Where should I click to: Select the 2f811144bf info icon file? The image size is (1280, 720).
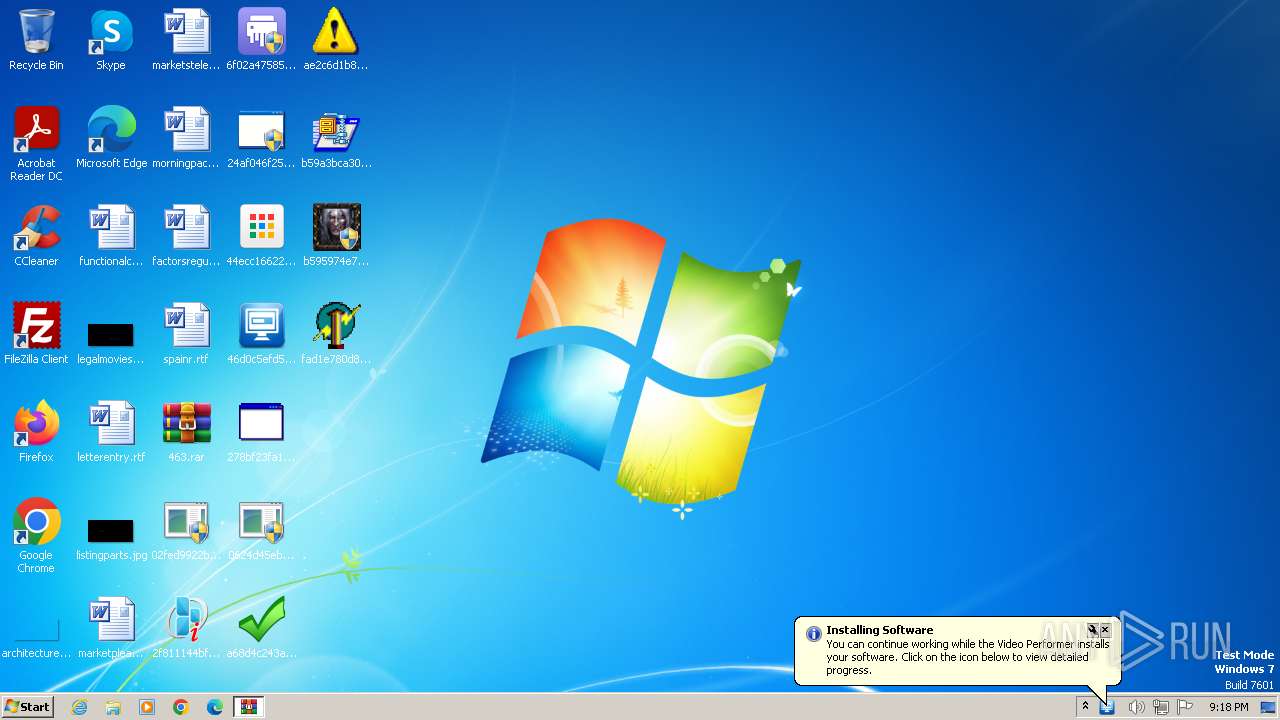(x=186, y=628)
